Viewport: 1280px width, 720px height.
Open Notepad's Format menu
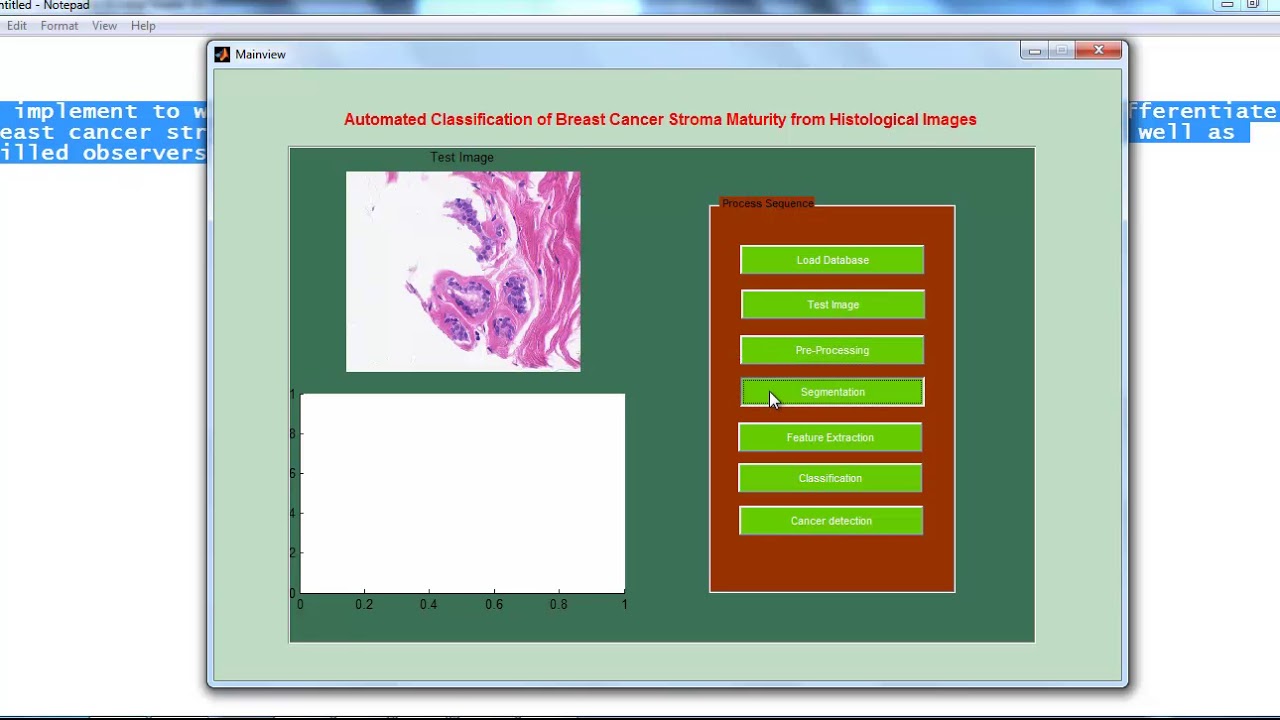tap(59, 26)
